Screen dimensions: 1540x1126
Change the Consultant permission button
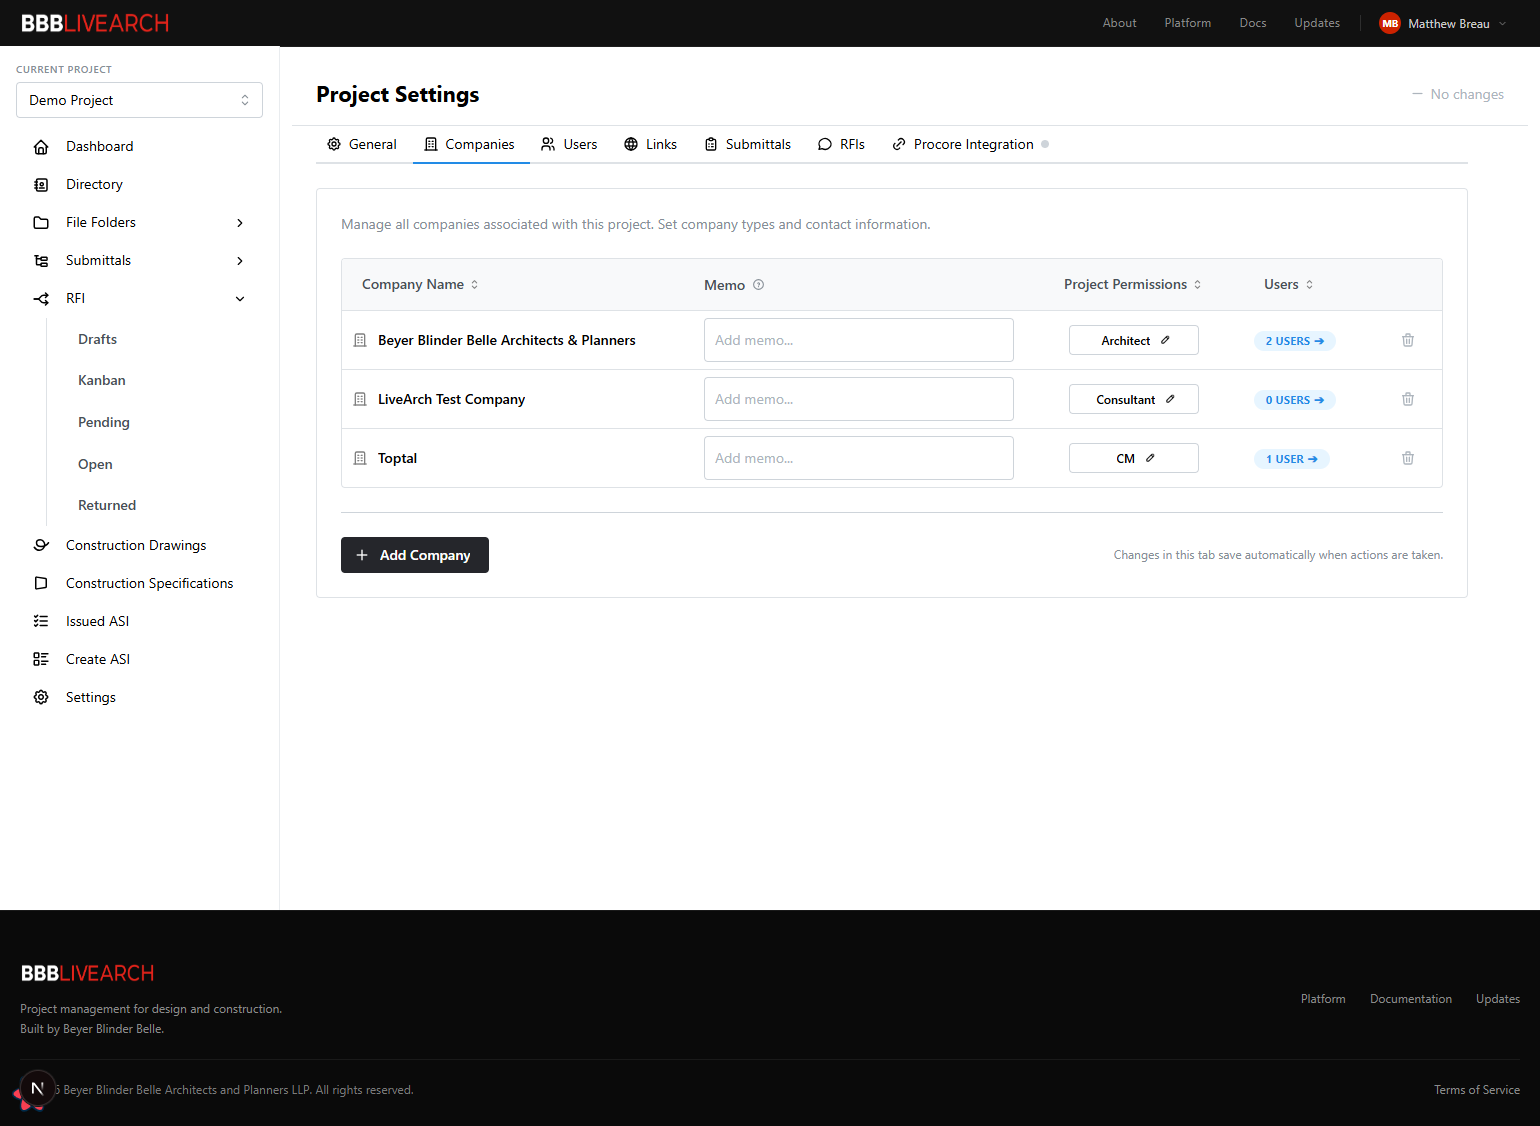[1134, 399]
